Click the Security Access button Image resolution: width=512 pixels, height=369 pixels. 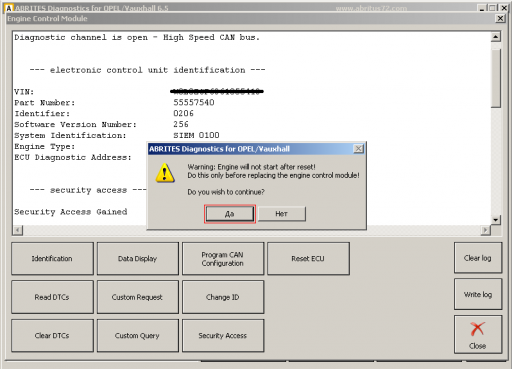tap(223, 336)
